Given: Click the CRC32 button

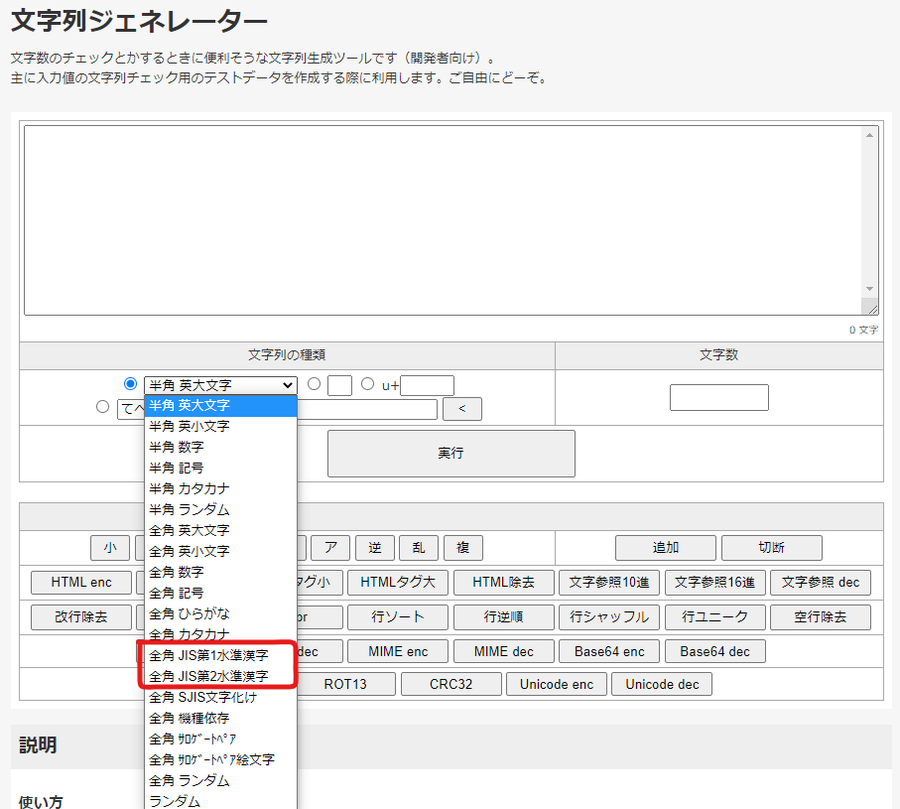Looking at the screenshot, I should pos(451,684).
